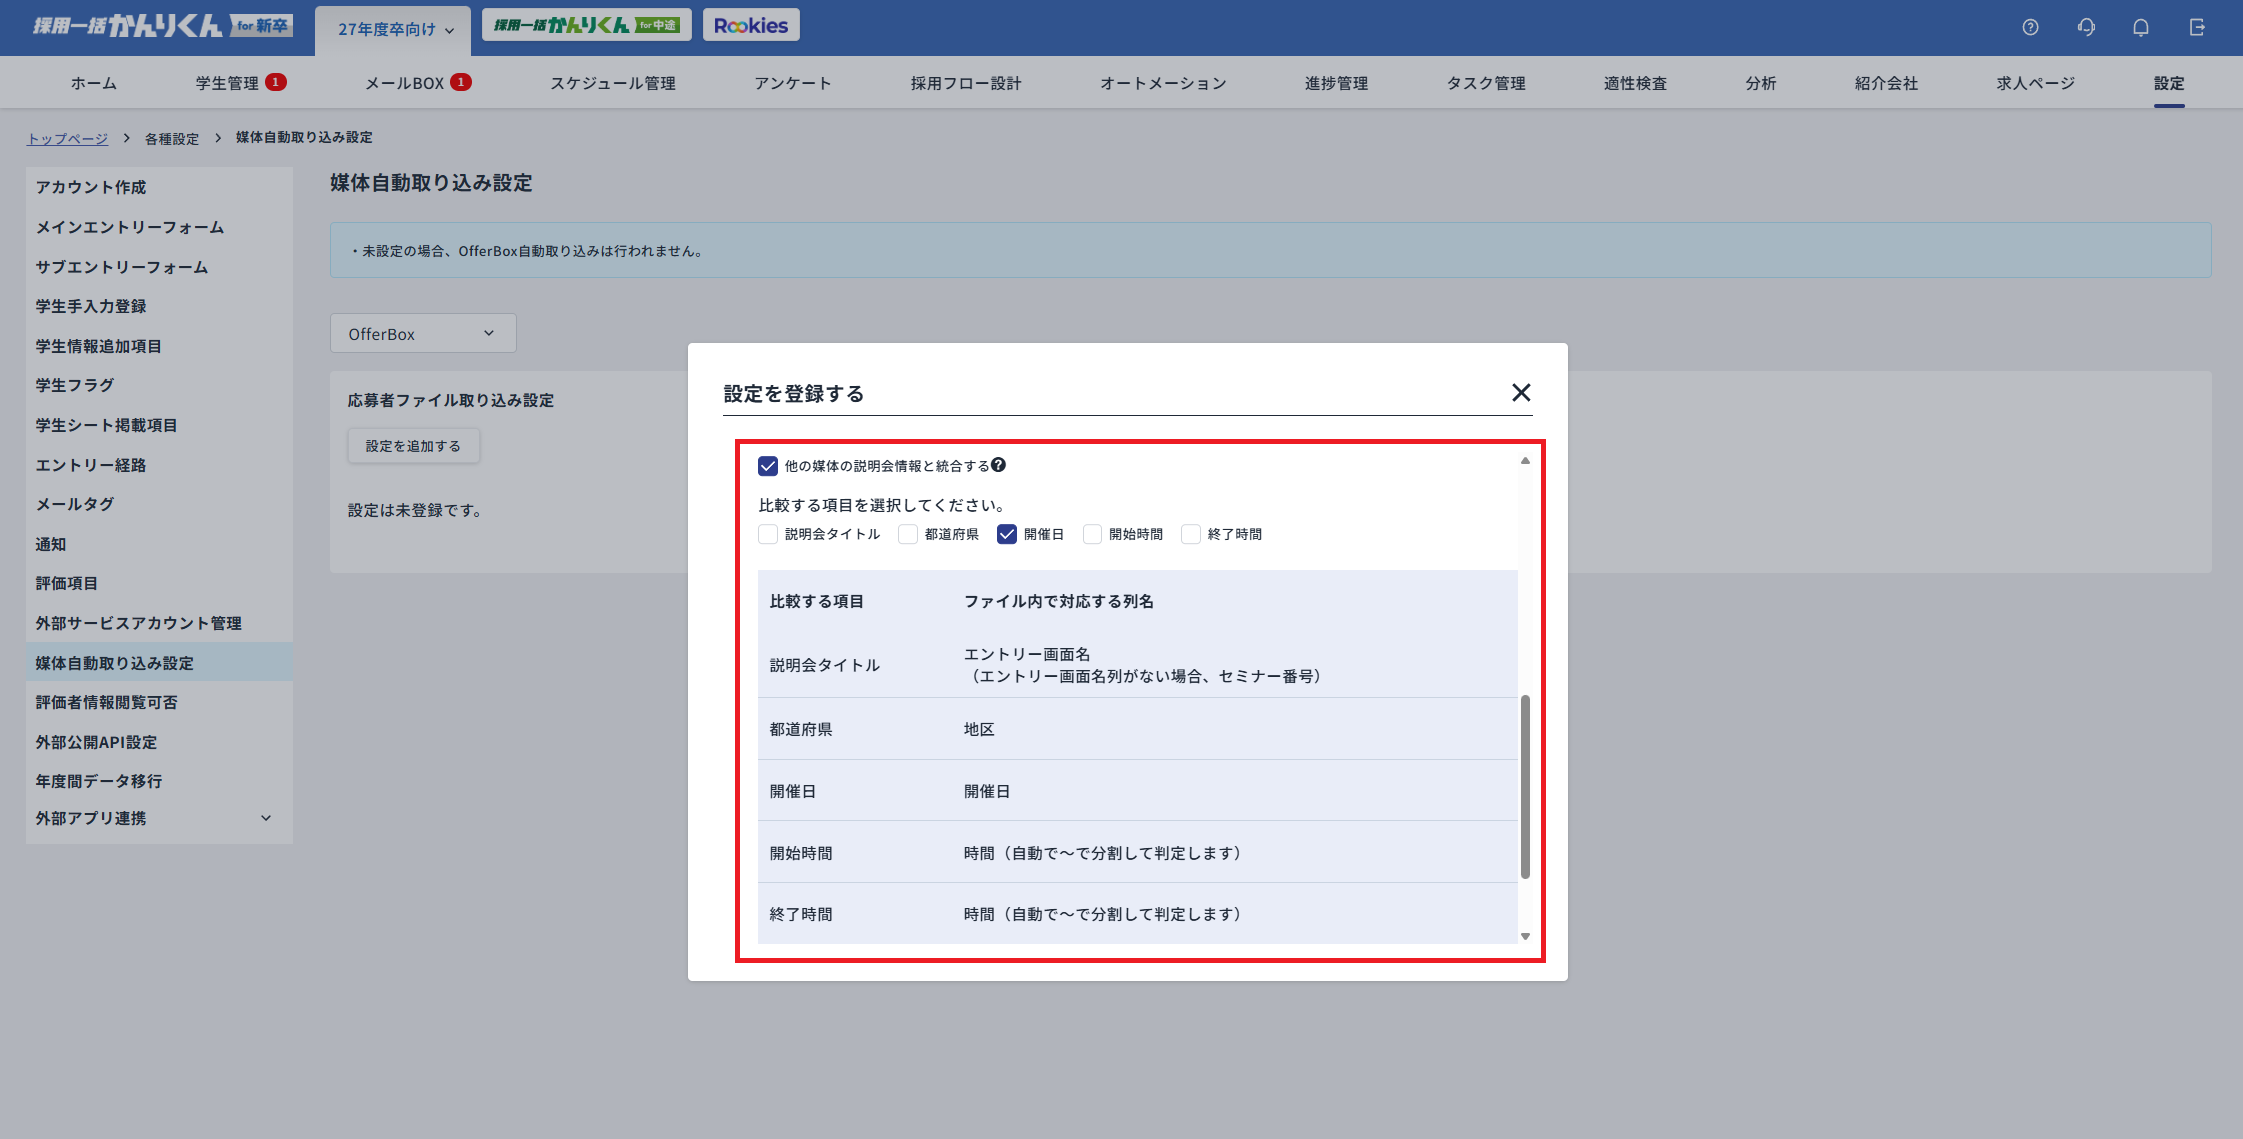2243x1139 pixels.
Task: Open the notifications bell icon
Action: coord(2140,27)
